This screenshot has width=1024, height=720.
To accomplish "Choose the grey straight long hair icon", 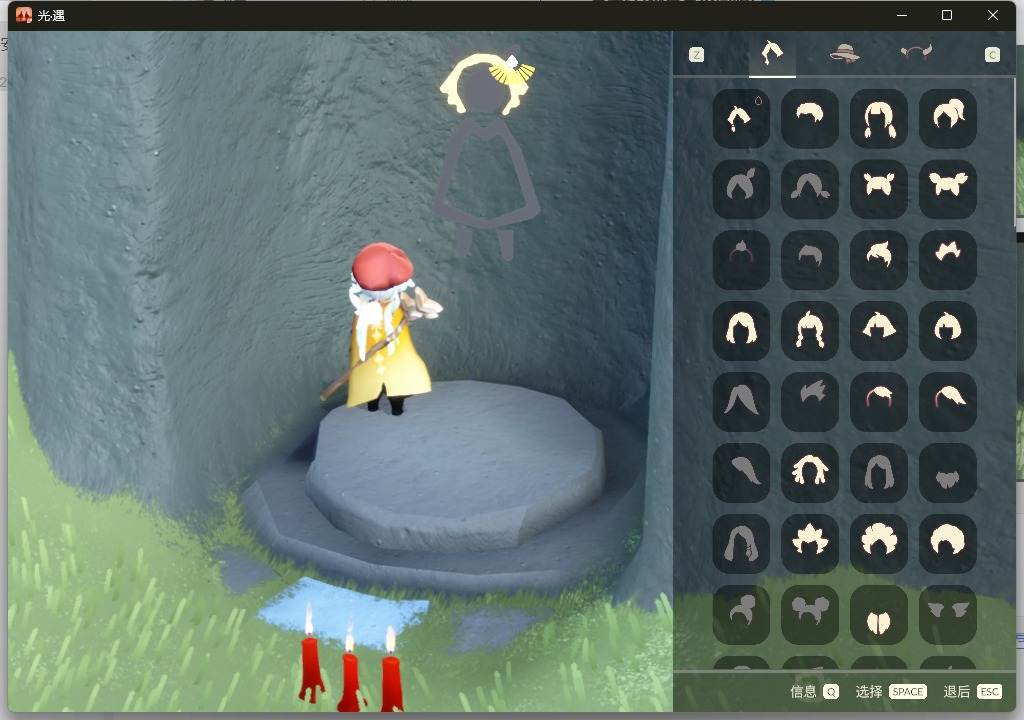I will [879, 472].
